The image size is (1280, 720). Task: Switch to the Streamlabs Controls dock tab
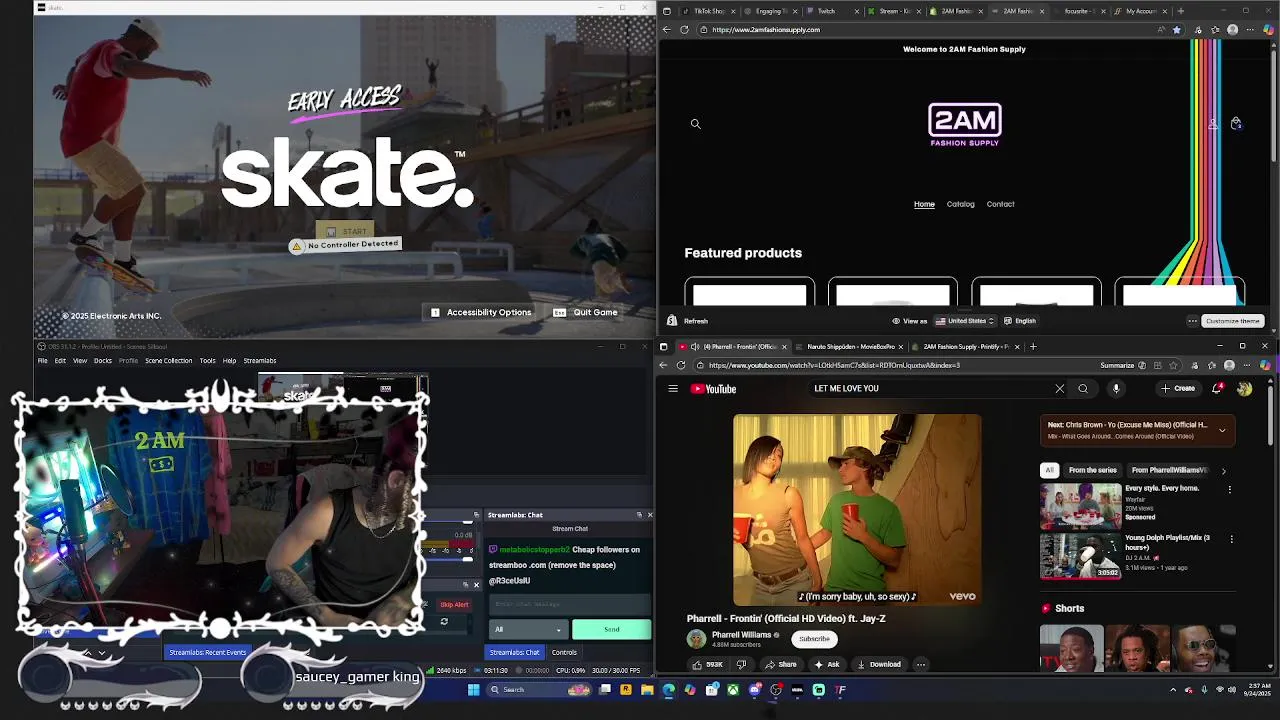click(x=564, y=652)
